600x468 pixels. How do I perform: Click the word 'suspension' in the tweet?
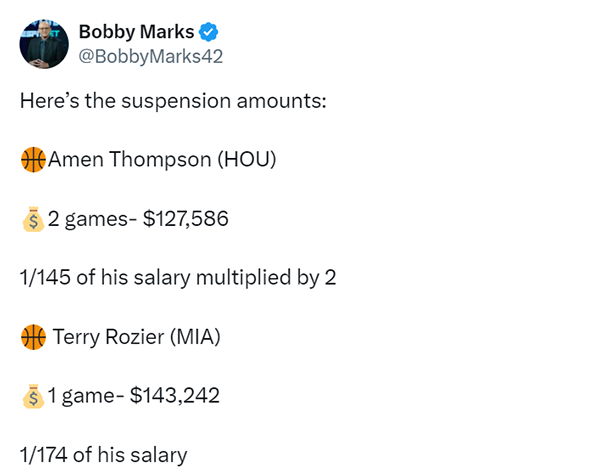pyautogui.click(x=176, y=103)
